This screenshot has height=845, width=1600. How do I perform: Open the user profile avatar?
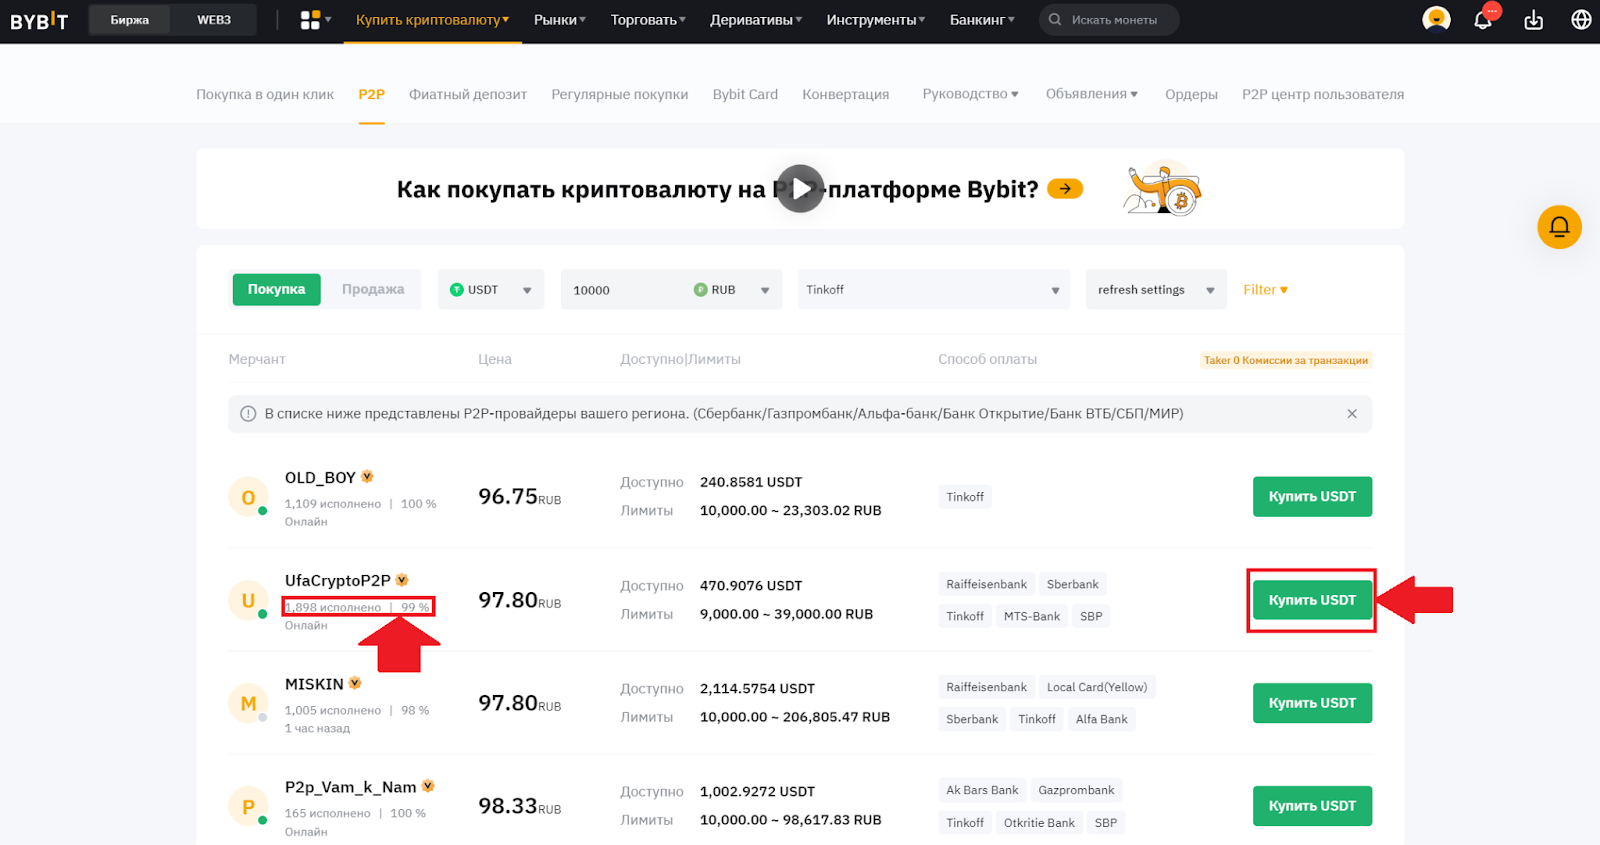pyautogui.click(x=1436, y=20)
